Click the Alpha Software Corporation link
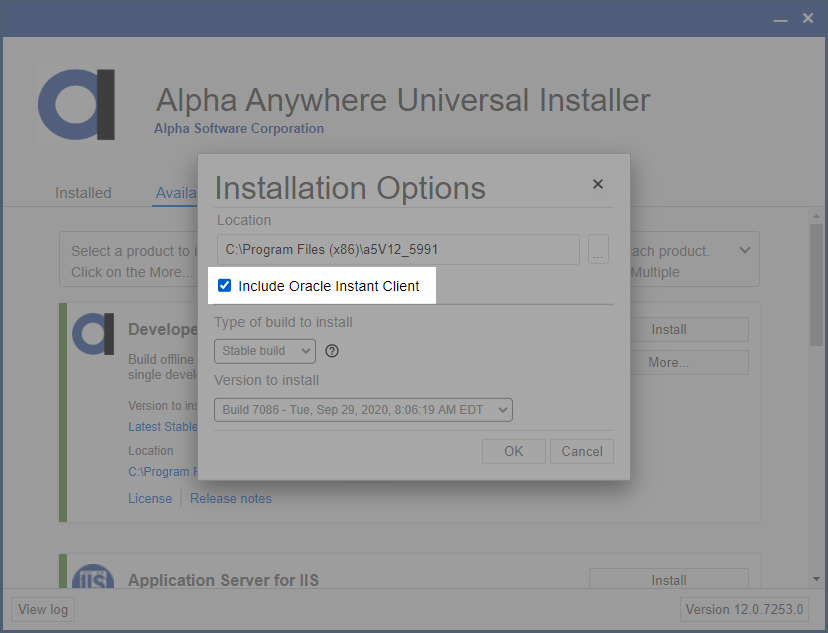This screenshot has height=633, width=828. click(x=239, y=128)
